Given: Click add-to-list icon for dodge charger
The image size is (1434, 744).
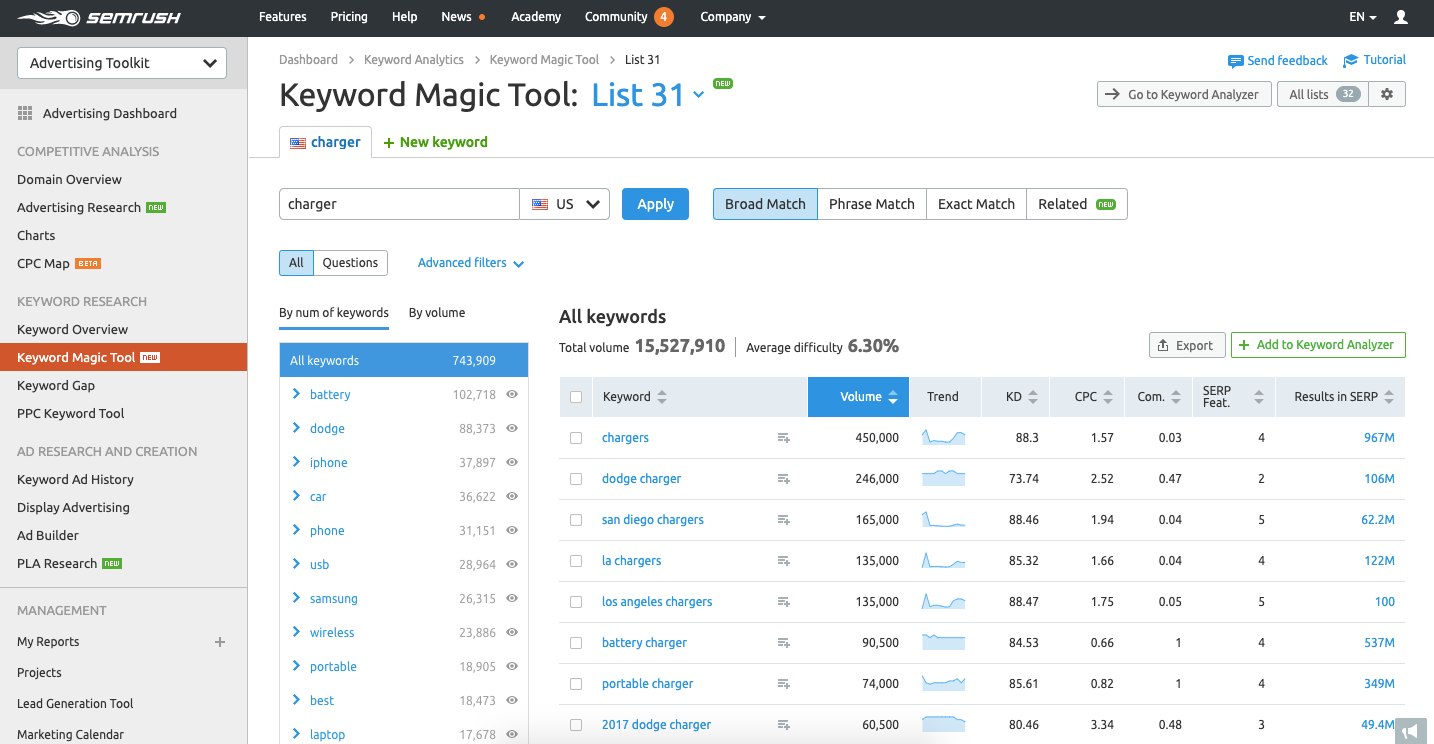Looking at the screenshot, I should tap(784, 479).
